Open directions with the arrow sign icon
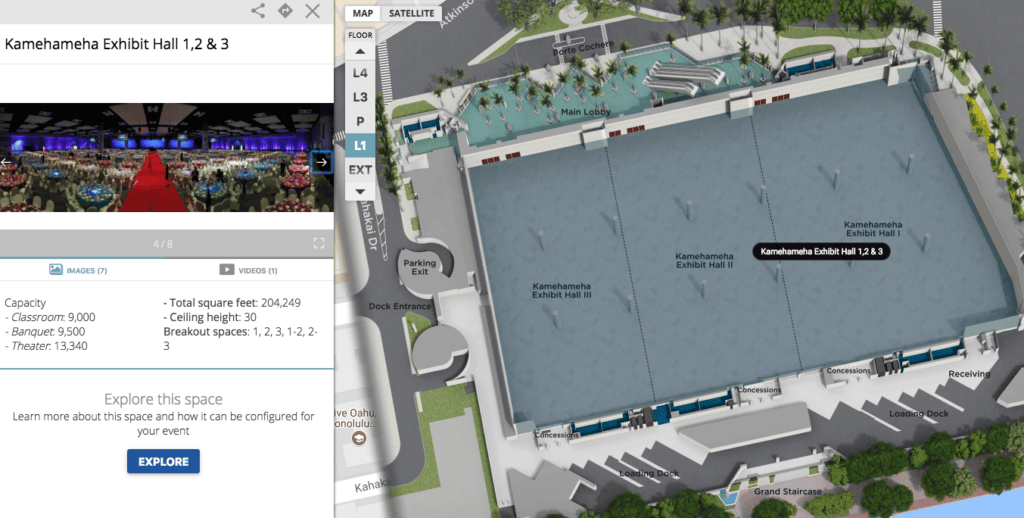The width and height of the screenshot is (1024, 518). pos(285,10)
